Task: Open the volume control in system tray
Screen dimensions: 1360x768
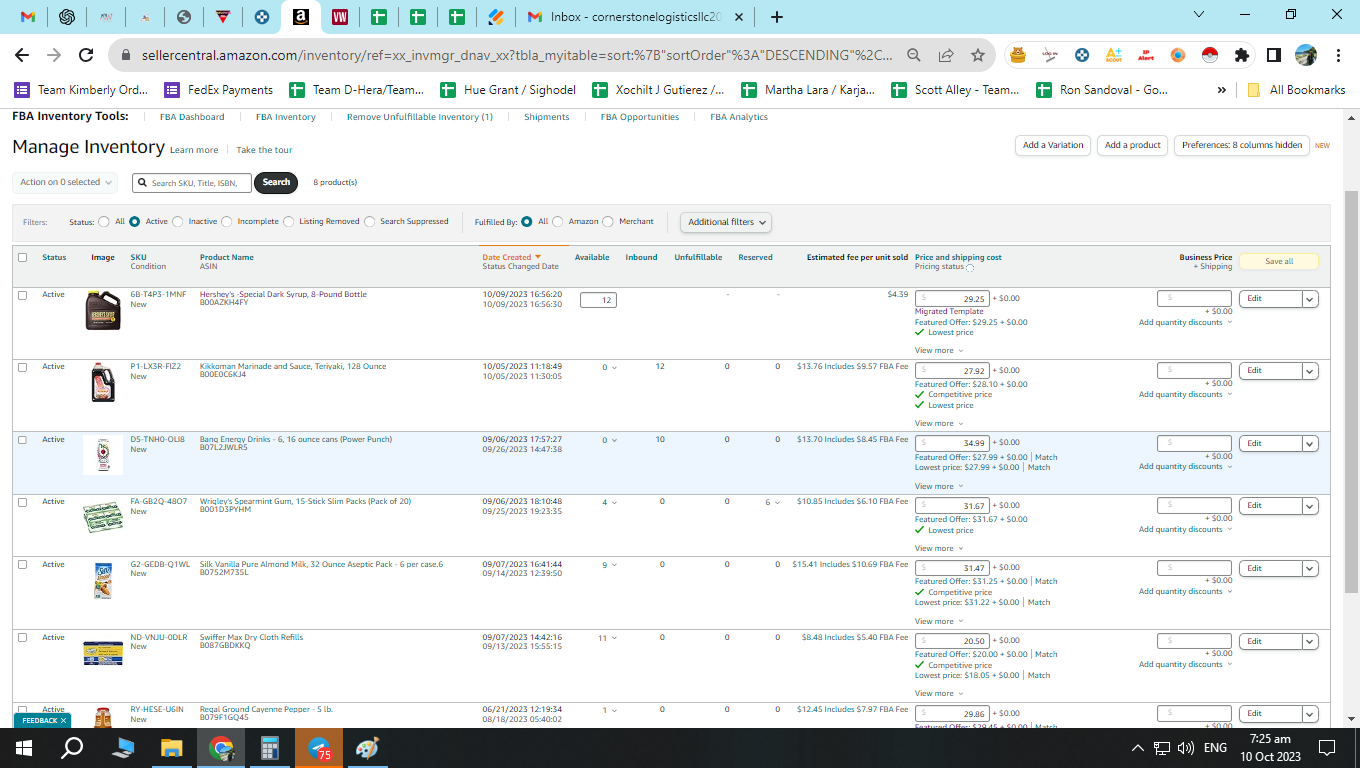Action: pos(1186,748)
